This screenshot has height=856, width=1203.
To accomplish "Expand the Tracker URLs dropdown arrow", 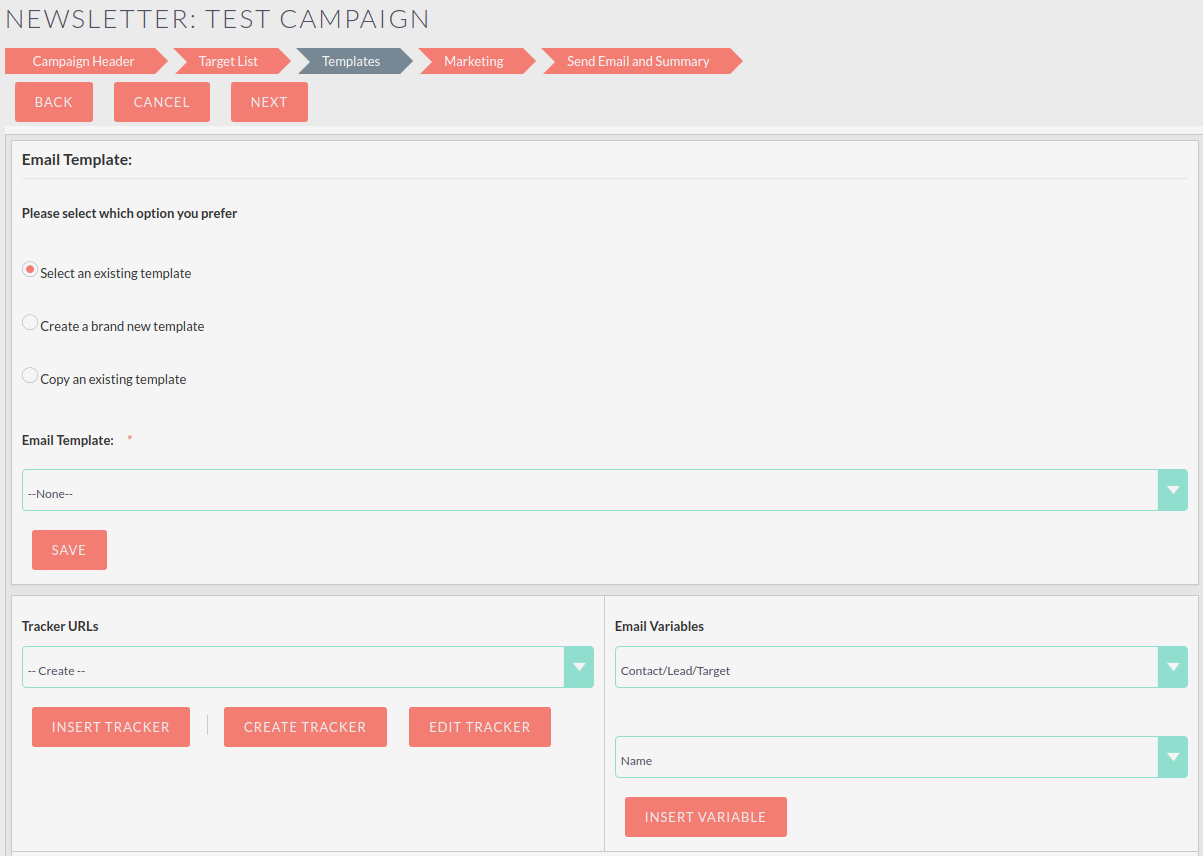I will pyautogui.click(x=579, y=667).
